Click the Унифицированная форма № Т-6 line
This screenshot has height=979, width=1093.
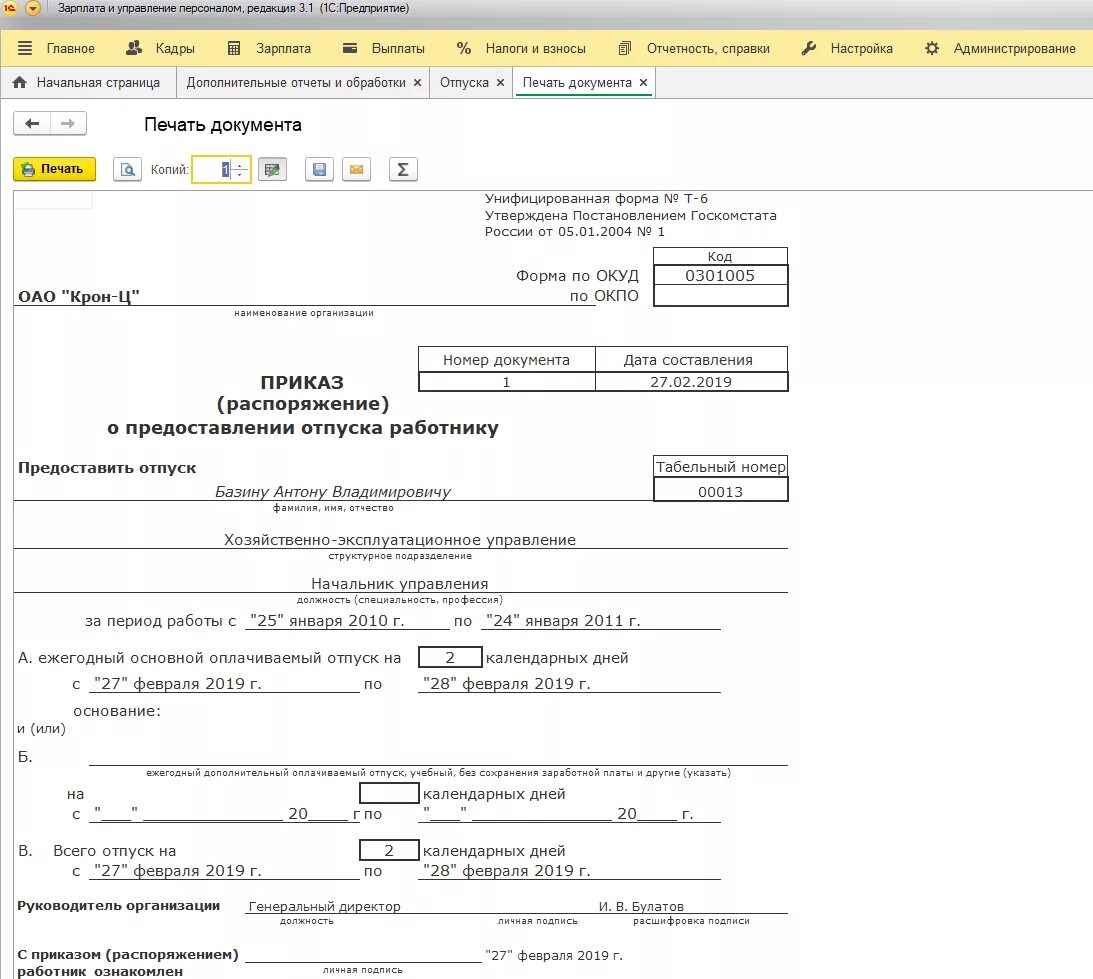pyautogui.click(x=596, y=199)
